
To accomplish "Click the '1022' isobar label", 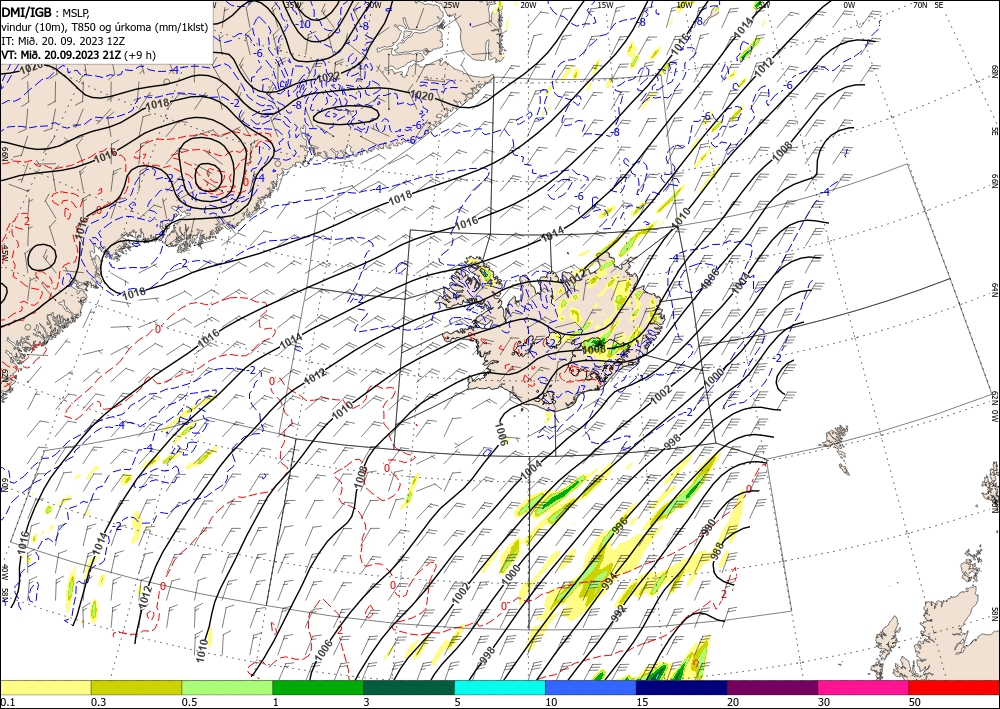I will click(328, 78).
